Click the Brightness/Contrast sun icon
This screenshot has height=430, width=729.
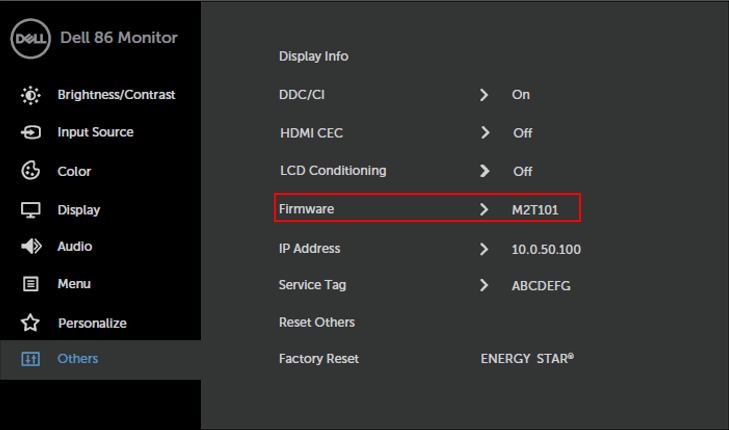tap(31, 95)
